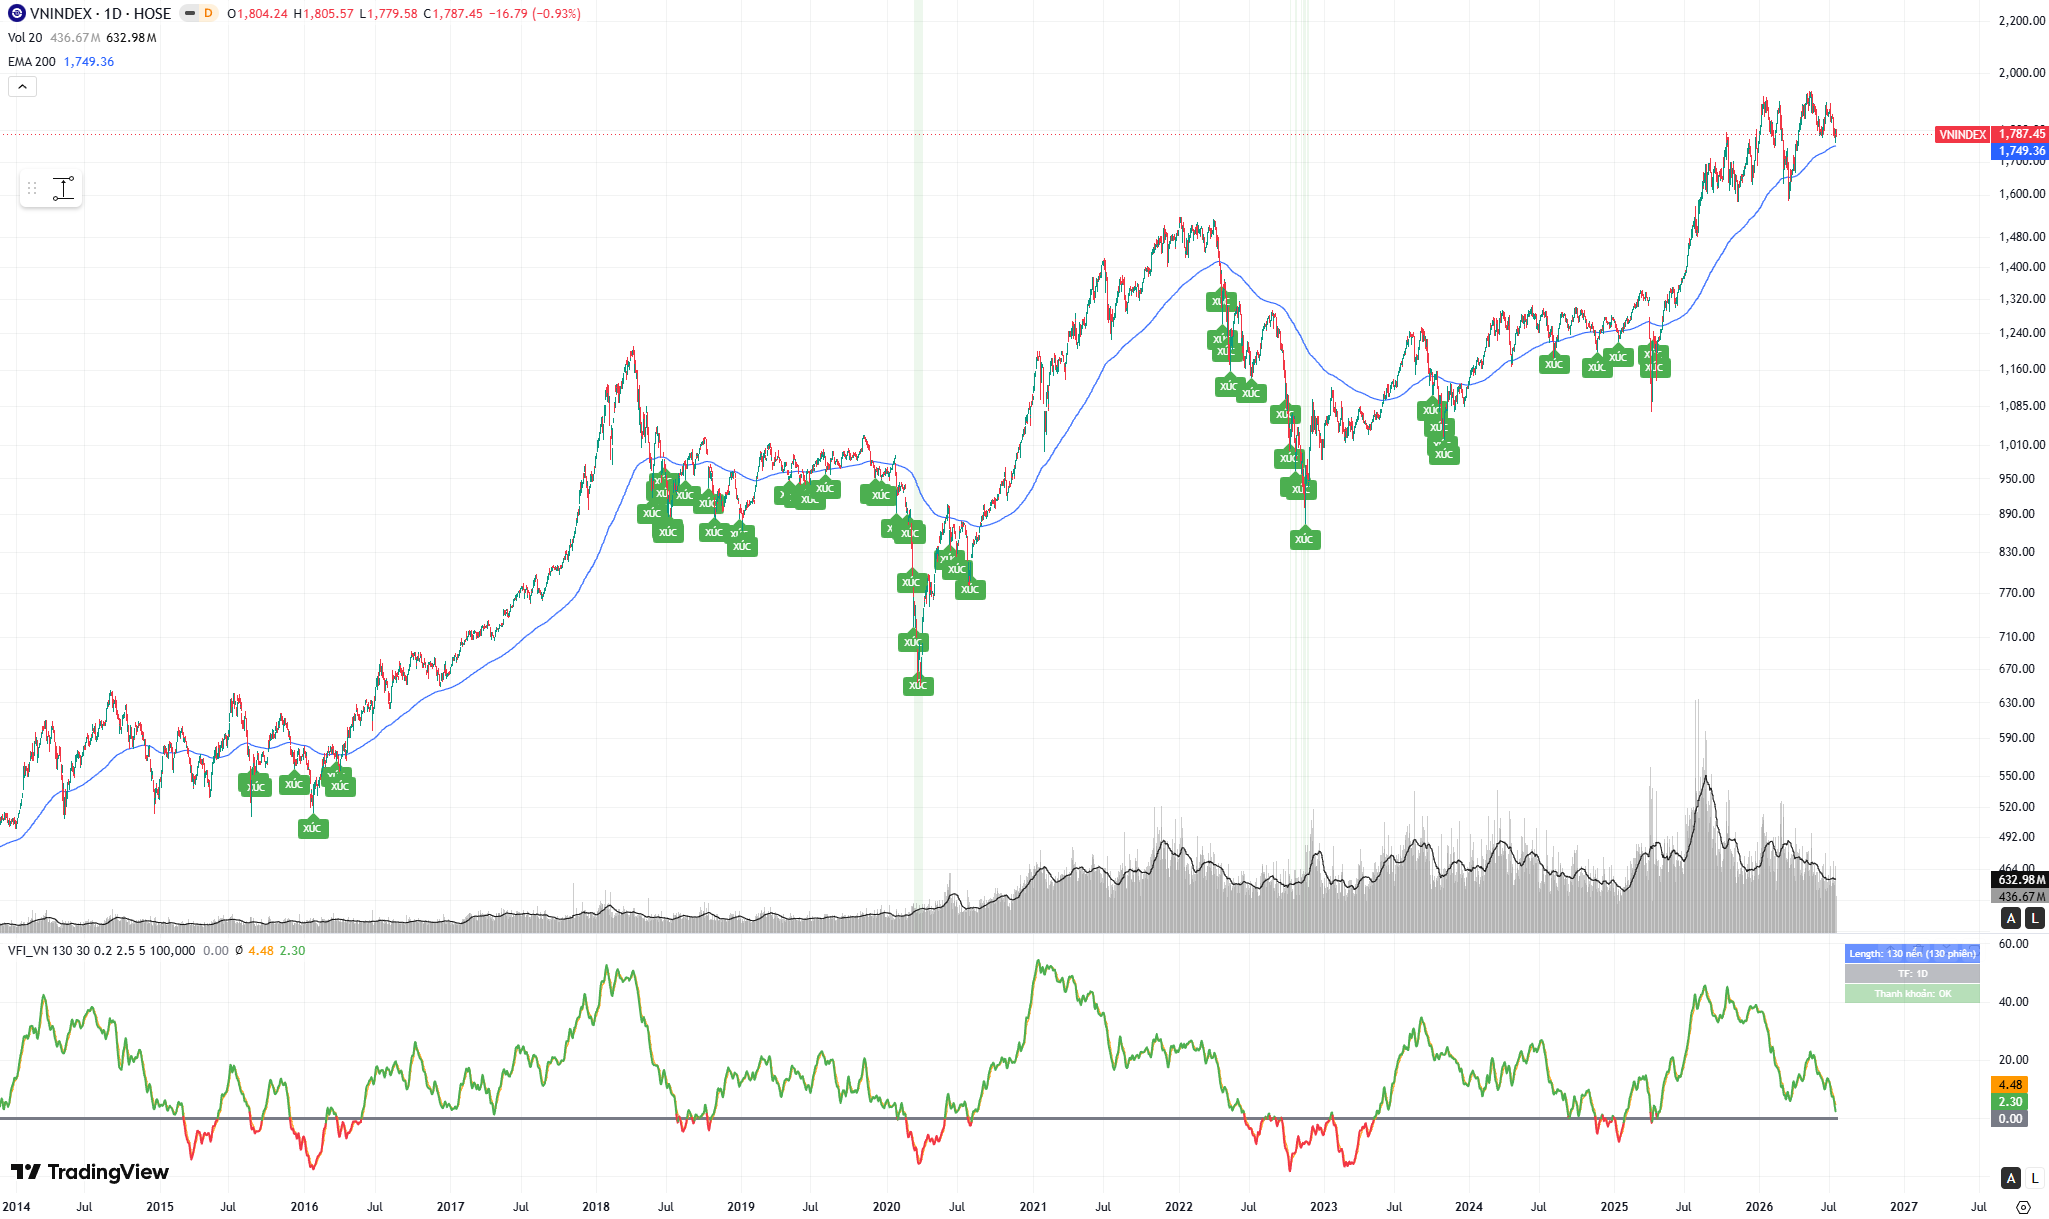Image resolution: width=2049 pixels, height=1219 pixels.
Task: Click the 632.98M value in Vol legend
Action: 132,38
